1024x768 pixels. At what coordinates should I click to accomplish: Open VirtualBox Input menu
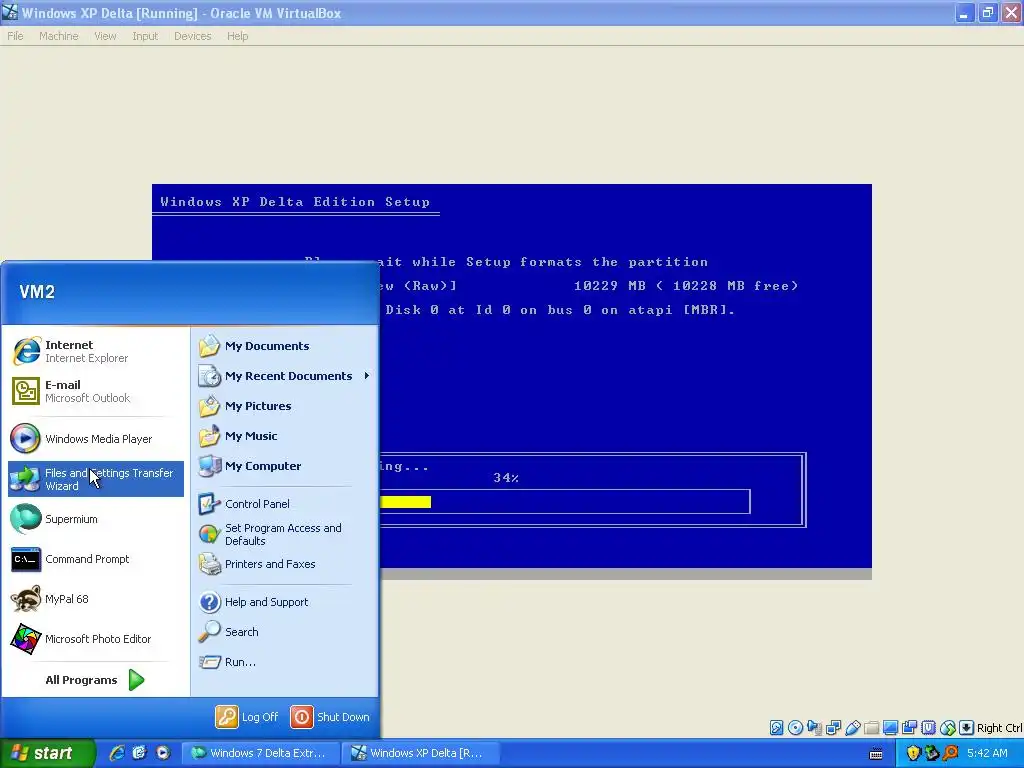pos(145,36)
